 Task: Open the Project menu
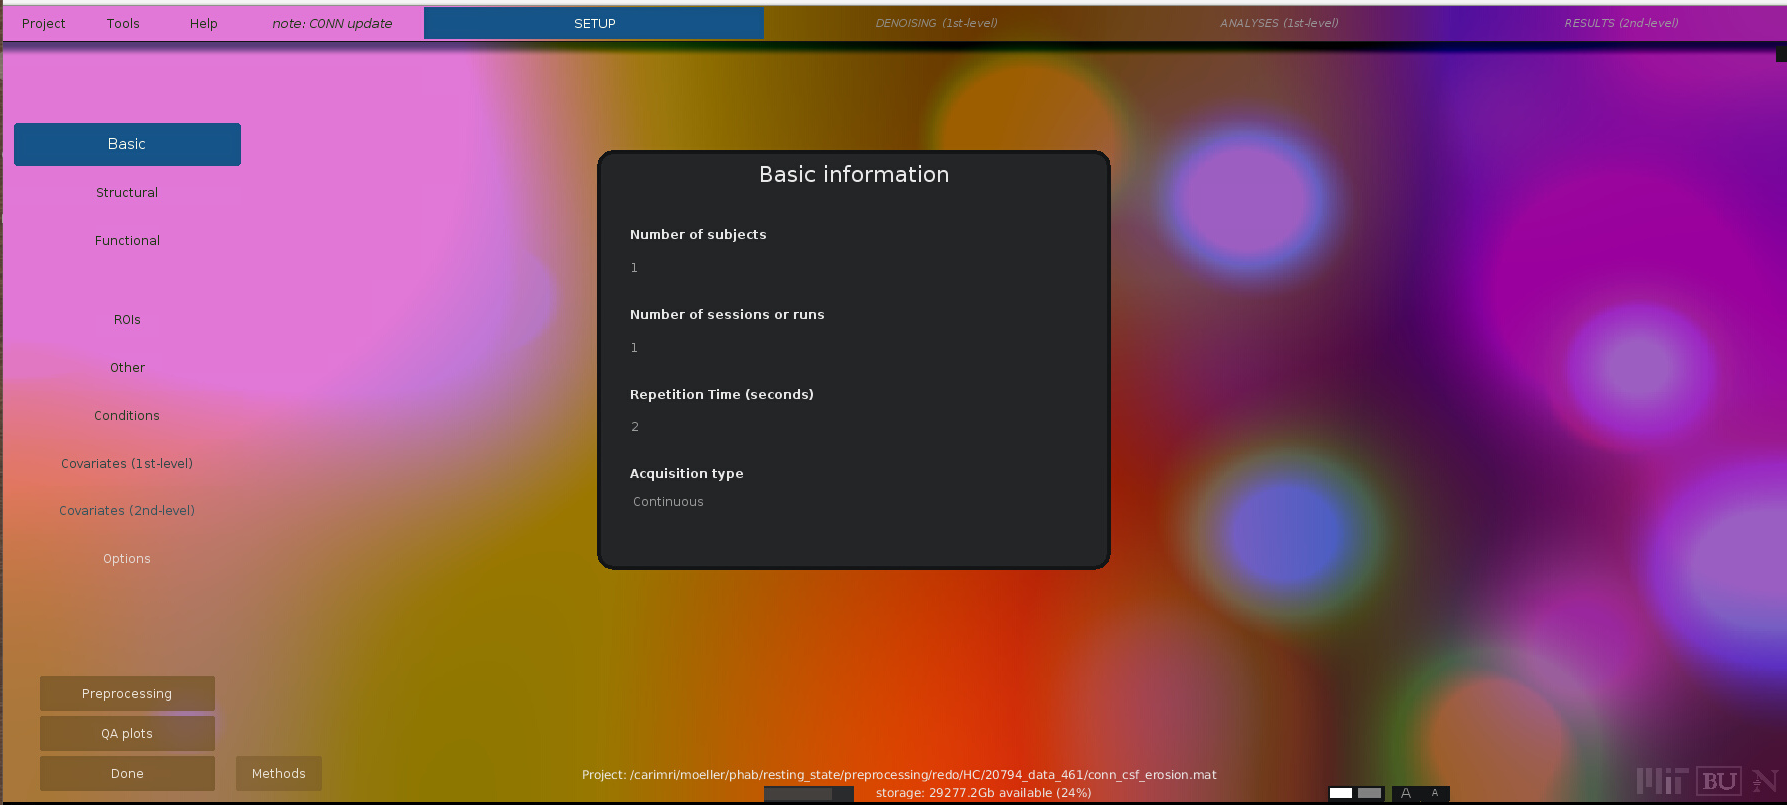coord(44,23)
